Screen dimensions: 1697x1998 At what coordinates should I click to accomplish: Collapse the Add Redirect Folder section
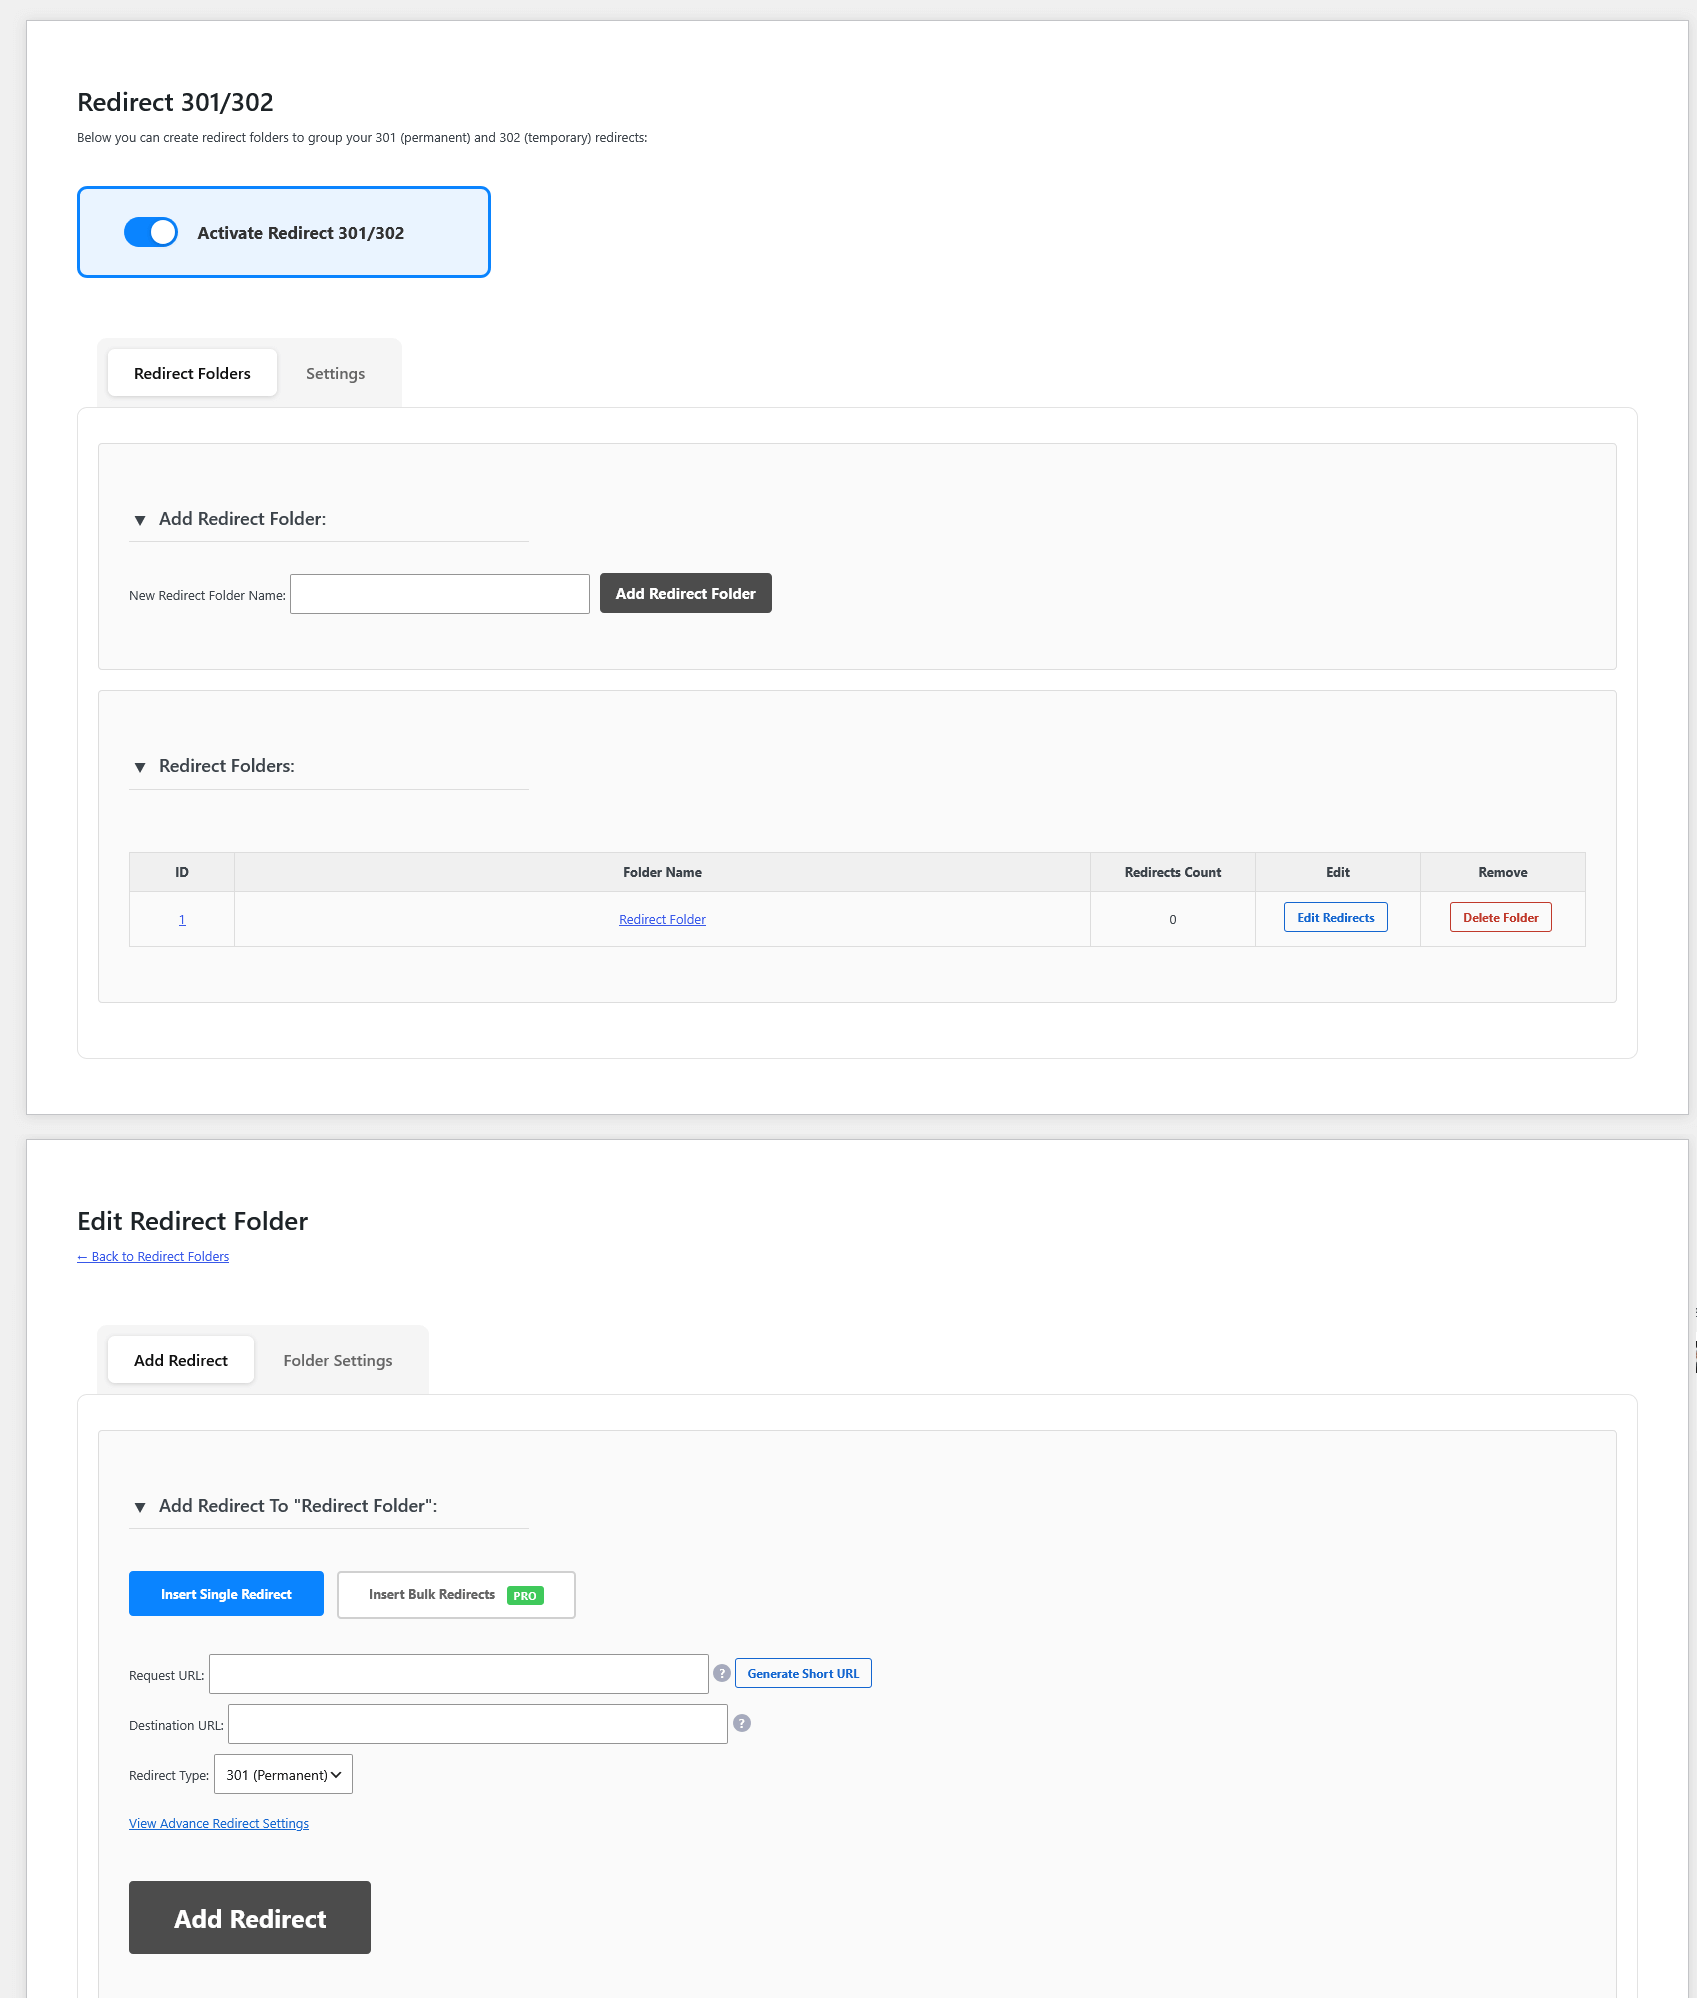pyautogui.click(x=140, y=520)
